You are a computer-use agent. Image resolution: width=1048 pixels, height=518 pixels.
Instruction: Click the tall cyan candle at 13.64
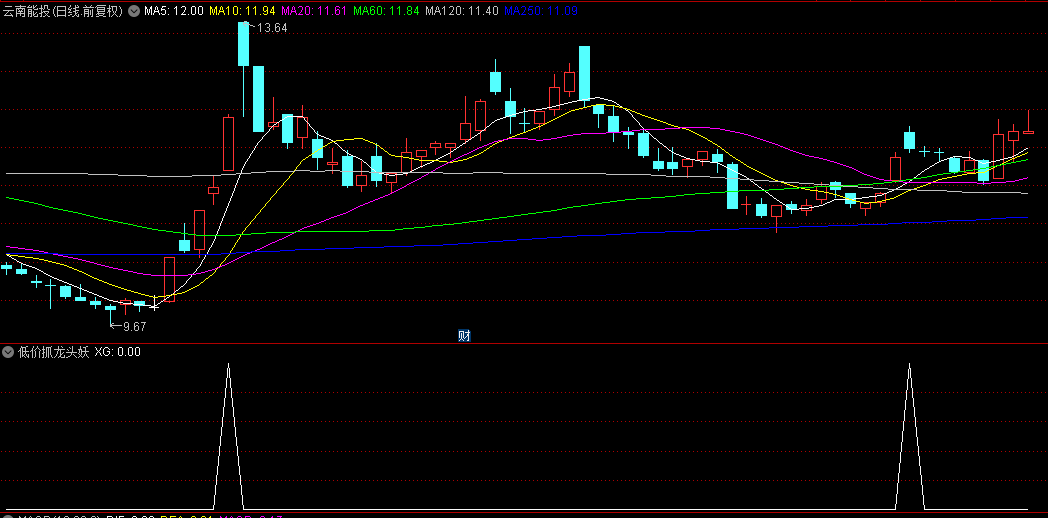[x=244, y=44]
